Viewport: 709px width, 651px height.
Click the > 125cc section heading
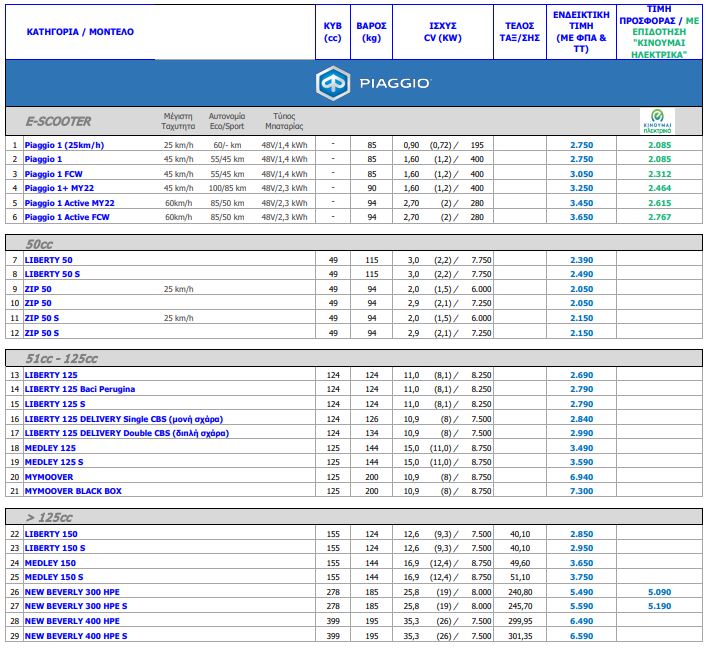(49, 517)
